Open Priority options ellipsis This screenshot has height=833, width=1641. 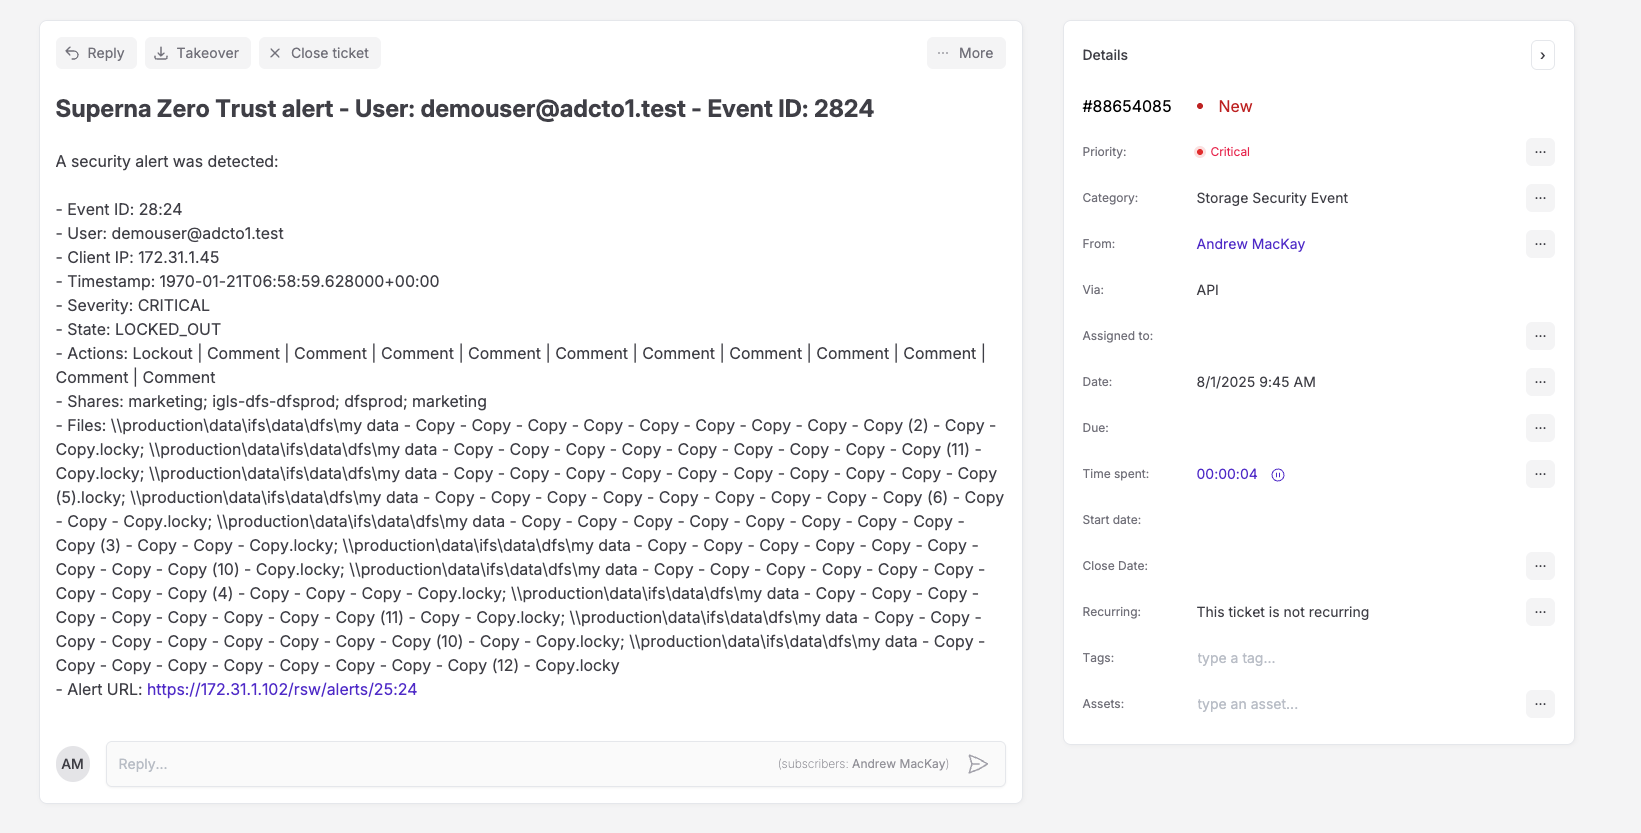[x=1540, y=152]
